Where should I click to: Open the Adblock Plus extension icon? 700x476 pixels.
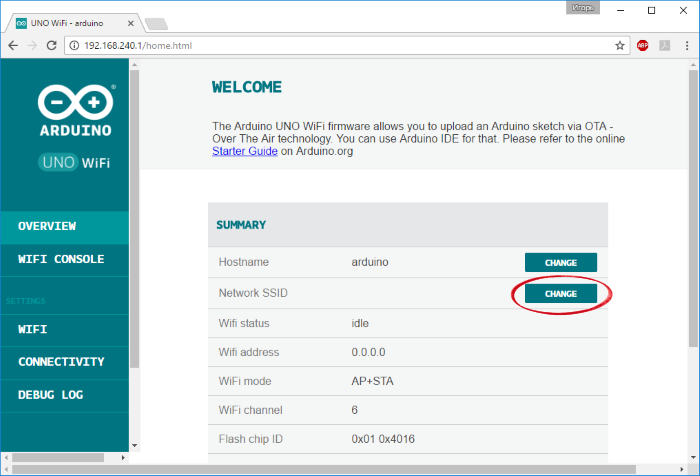pos(642,45)
